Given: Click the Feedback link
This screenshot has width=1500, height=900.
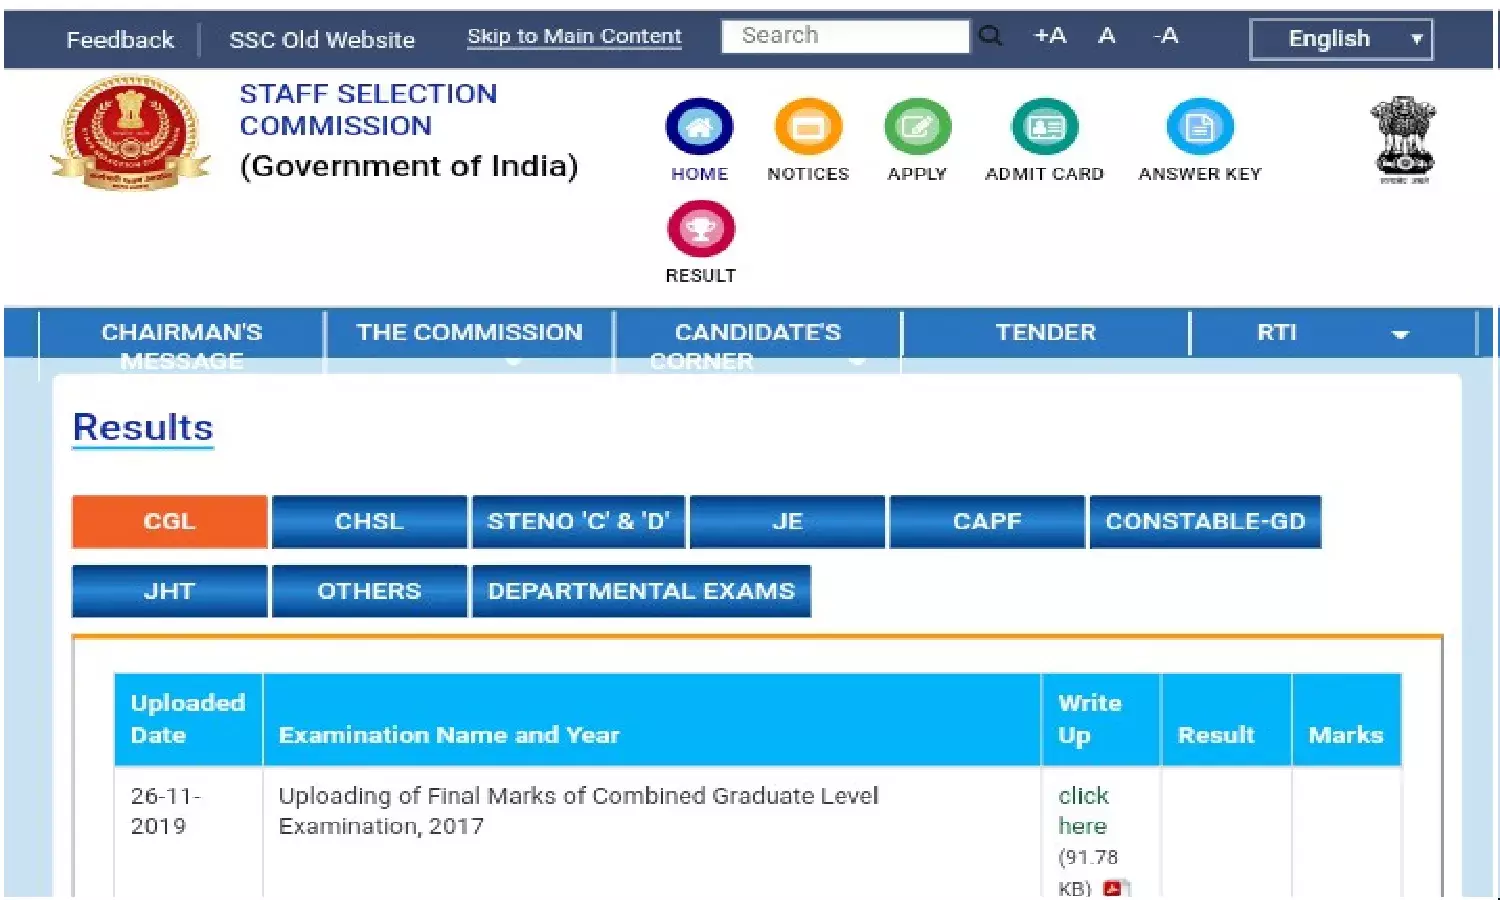Looking at the screenshot, I should pos(120,40).
